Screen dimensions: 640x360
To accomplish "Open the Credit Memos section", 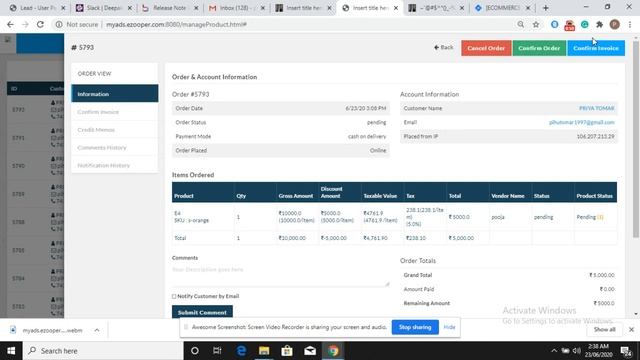I will [115, 130].
